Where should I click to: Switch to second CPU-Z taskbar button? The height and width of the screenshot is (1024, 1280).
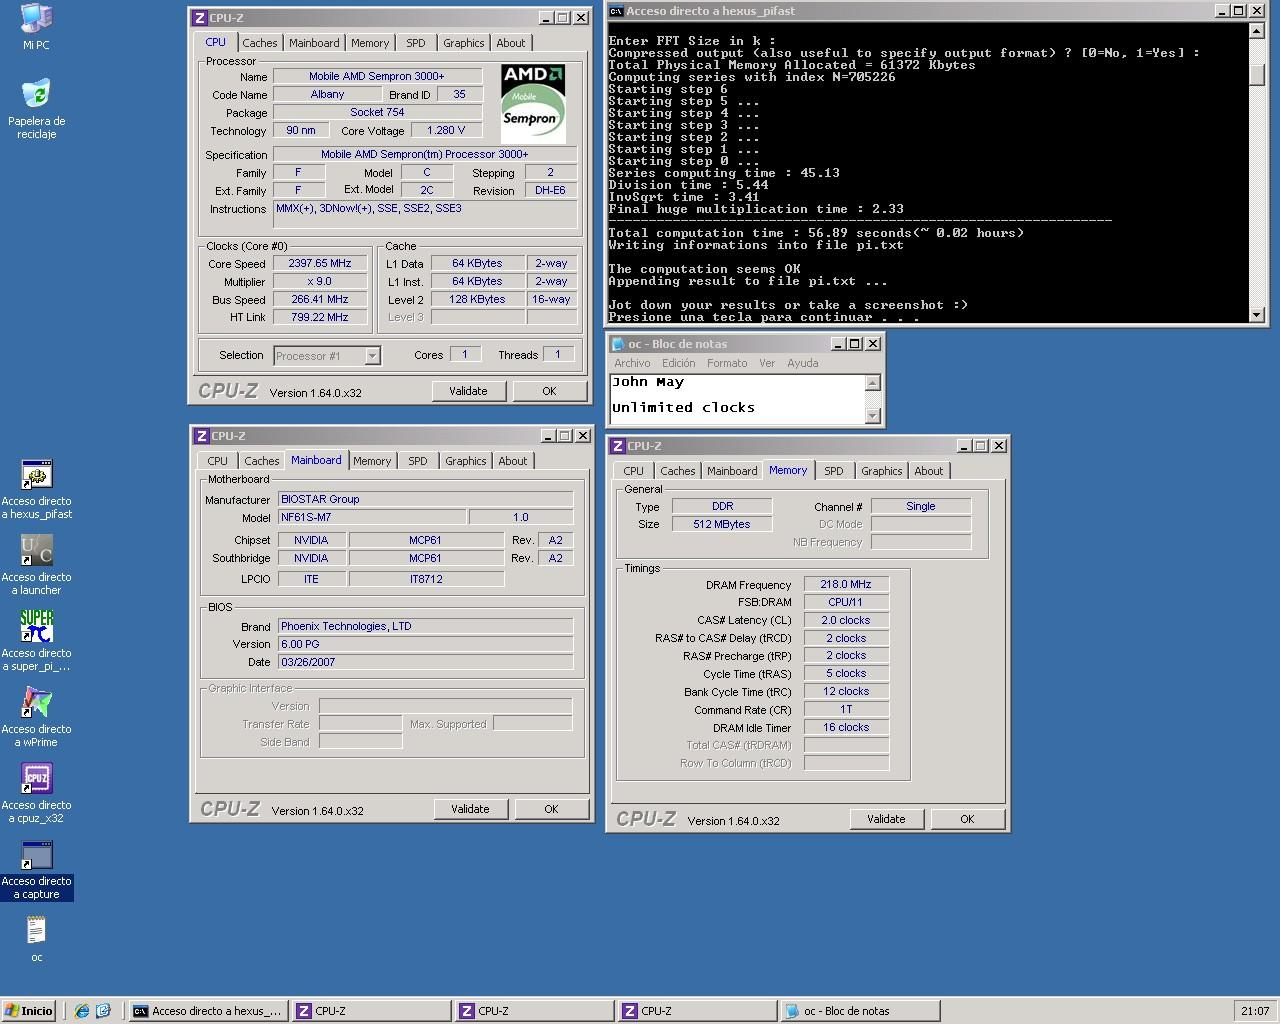(x=534, y=1011)
